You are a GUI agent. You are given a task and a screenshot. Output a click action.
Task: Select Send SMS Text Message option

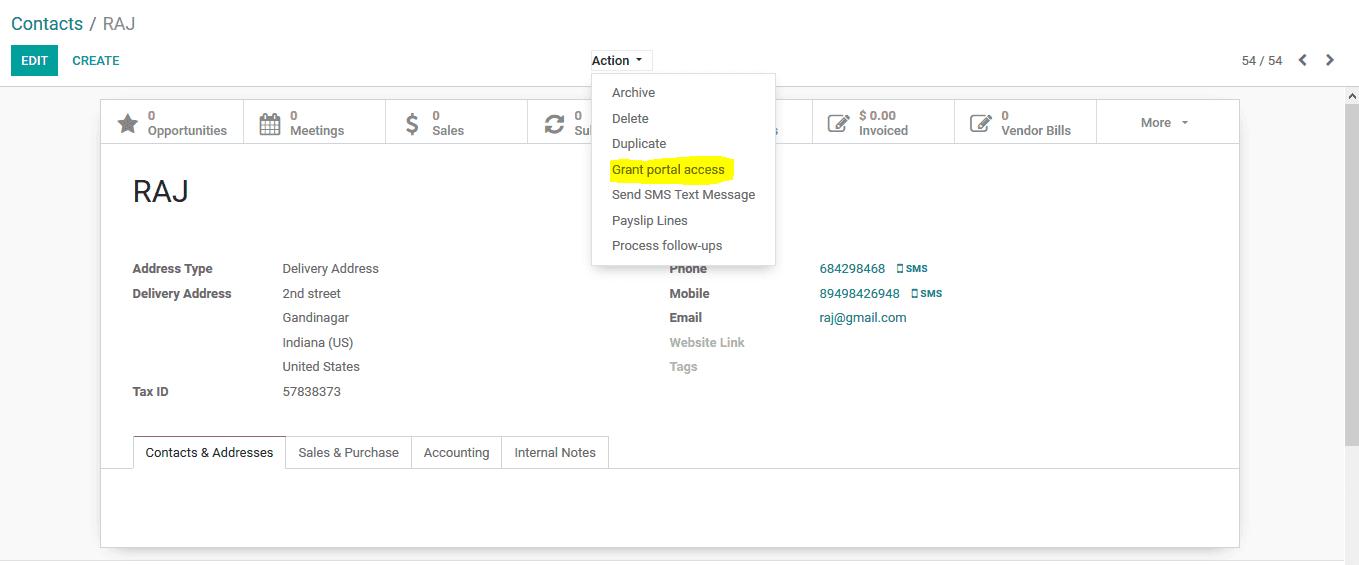(684, 195)
